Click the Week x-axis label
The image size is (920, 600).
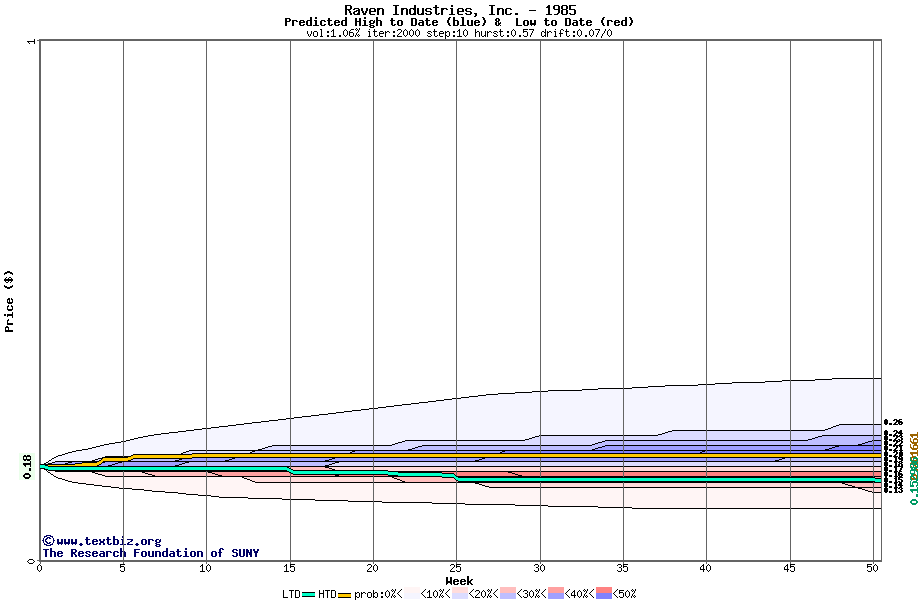pyautogui.click(x=459, y=581)
